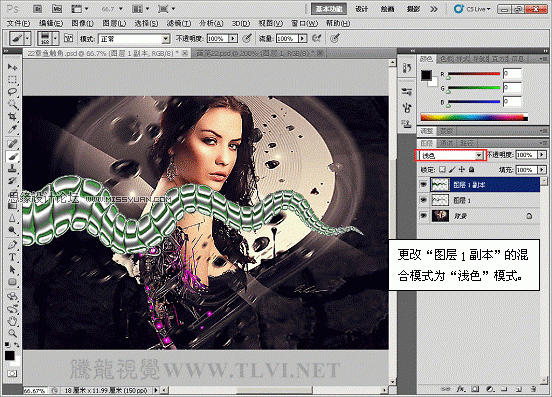
Task: Open the 文件(F) menu
Action: click(x=18, y=23)
